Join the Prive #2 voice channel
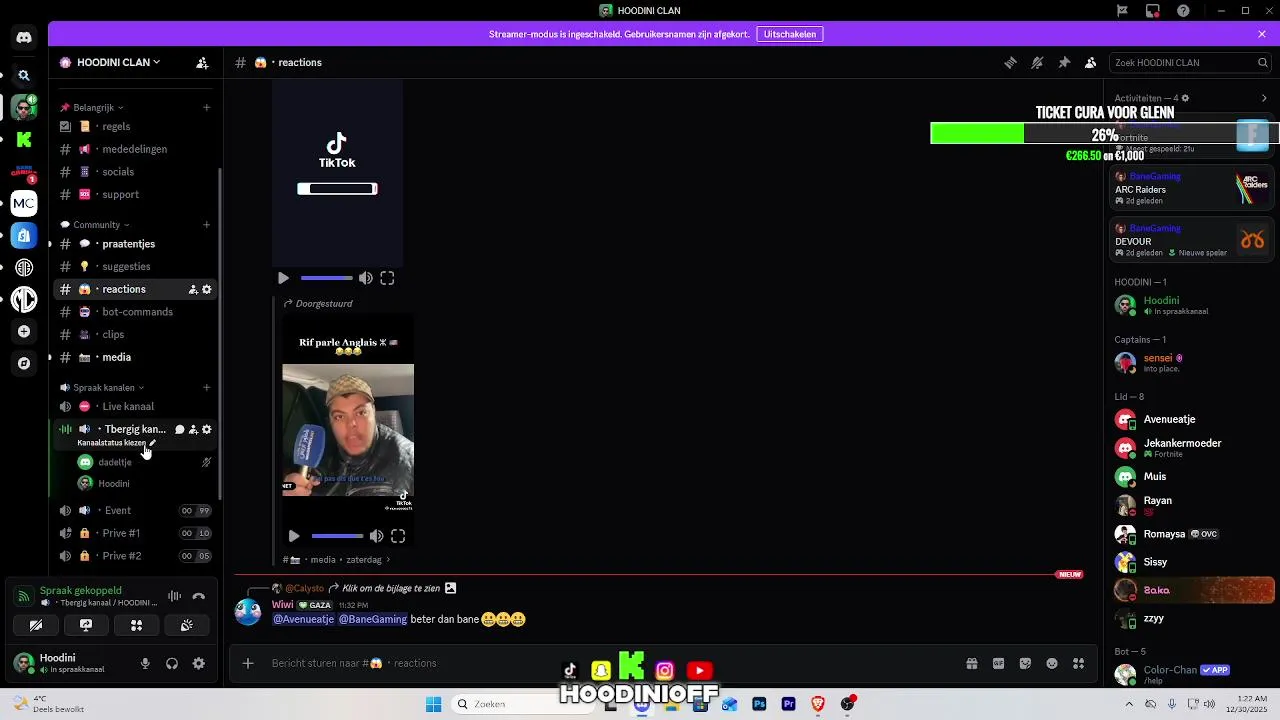This screenshot has height=720, width=1280. pyautogui.click(x=135, y=556)
